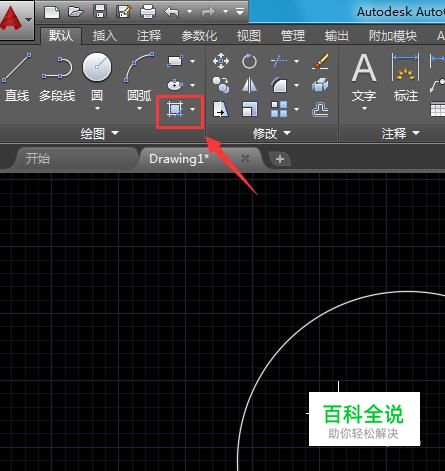Click the new drawing tab plus button
Viewport: 445px width, 471px height.
[x=280, y=159]
